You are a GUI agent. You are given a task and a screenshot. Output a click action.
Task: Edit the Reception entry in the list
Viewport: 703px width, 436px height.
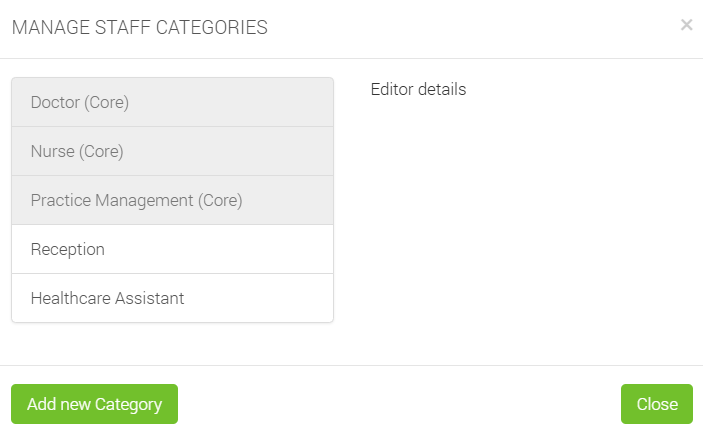click(x=172, y=249)
